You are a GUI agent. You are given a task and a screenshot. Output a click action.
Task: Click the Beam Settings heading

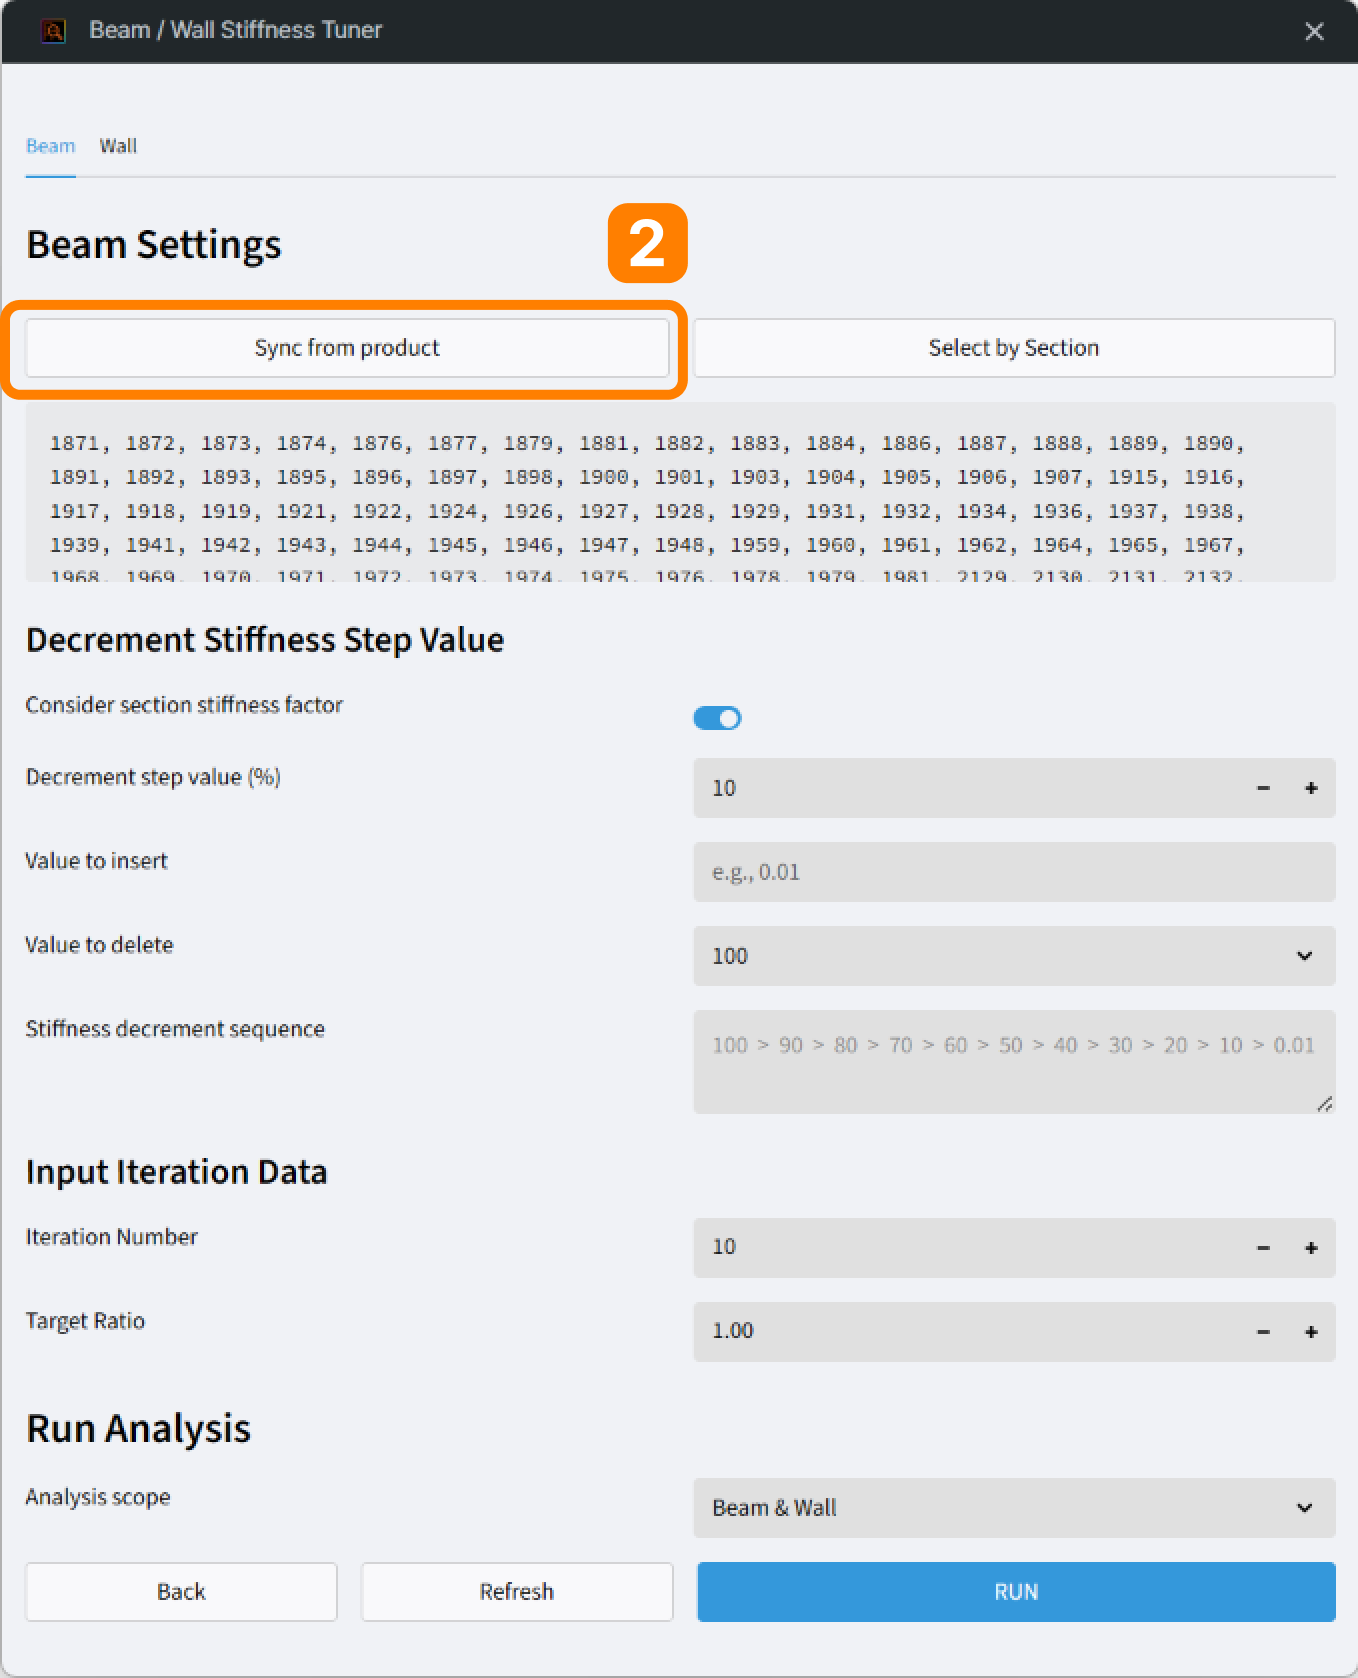tap(154, 245)
